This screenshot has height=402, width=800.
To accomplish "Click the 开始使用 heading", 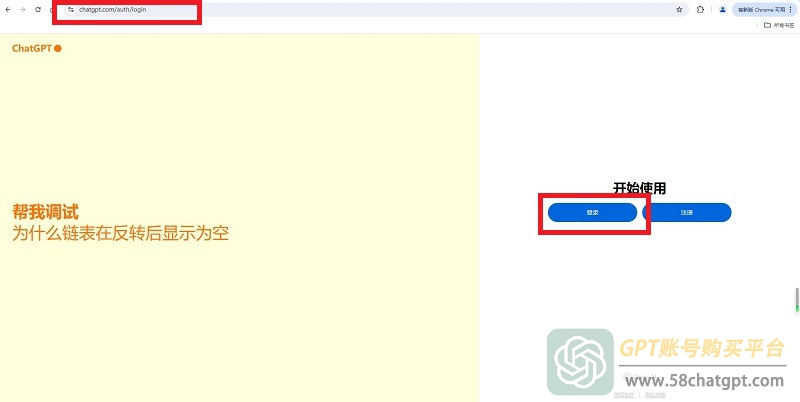I will (639, 188).
